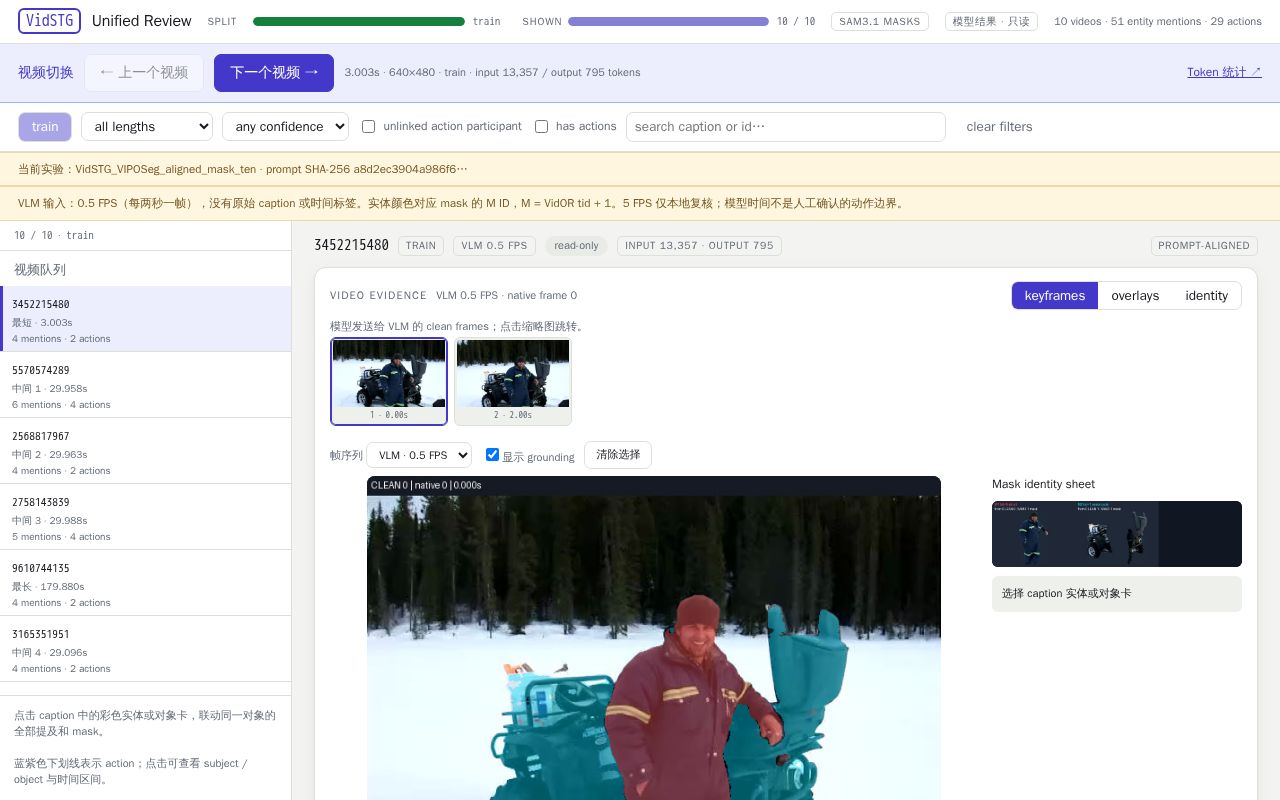Click the TRAIN badge beside the video ID
The height and width of the screenshot is (800, 1280).
coord(421,246)
